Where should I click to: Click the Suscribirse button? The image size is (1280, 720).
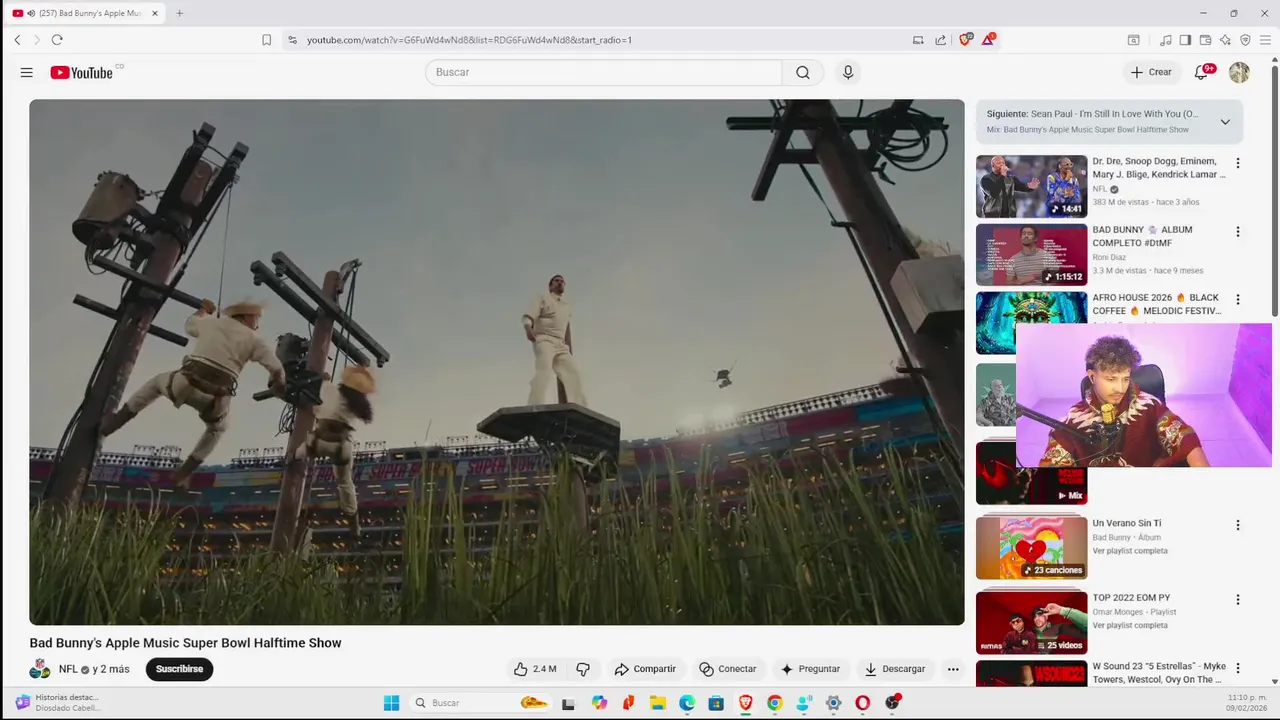click(179, 669)
